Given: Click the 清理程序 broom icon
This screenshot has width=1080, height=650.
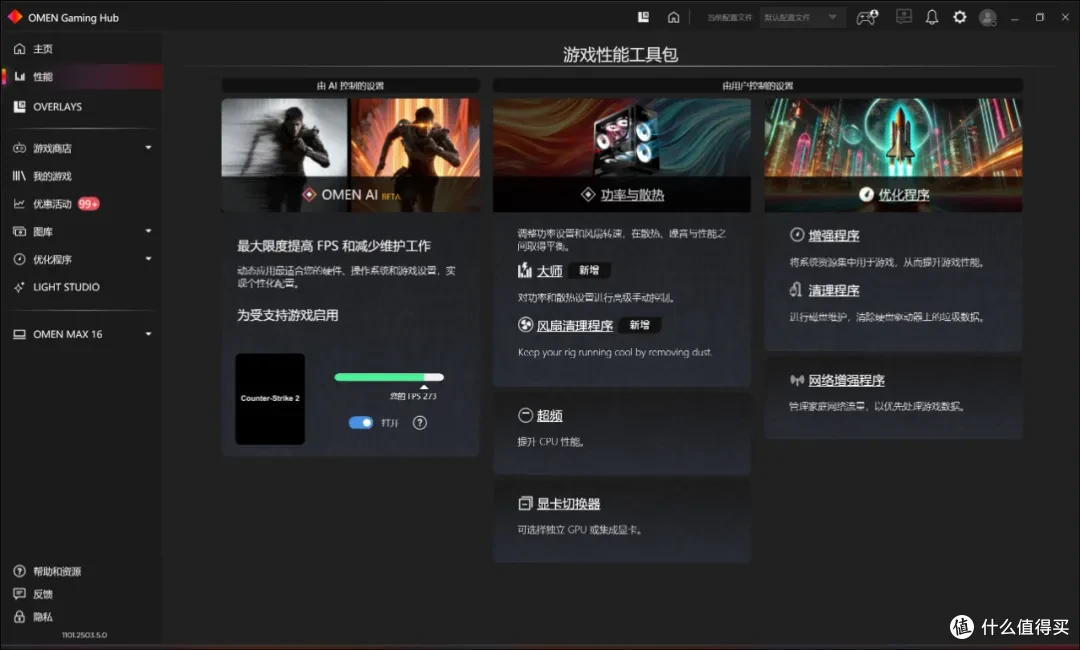Looking at the screenshot, I should tap(796, 289).
